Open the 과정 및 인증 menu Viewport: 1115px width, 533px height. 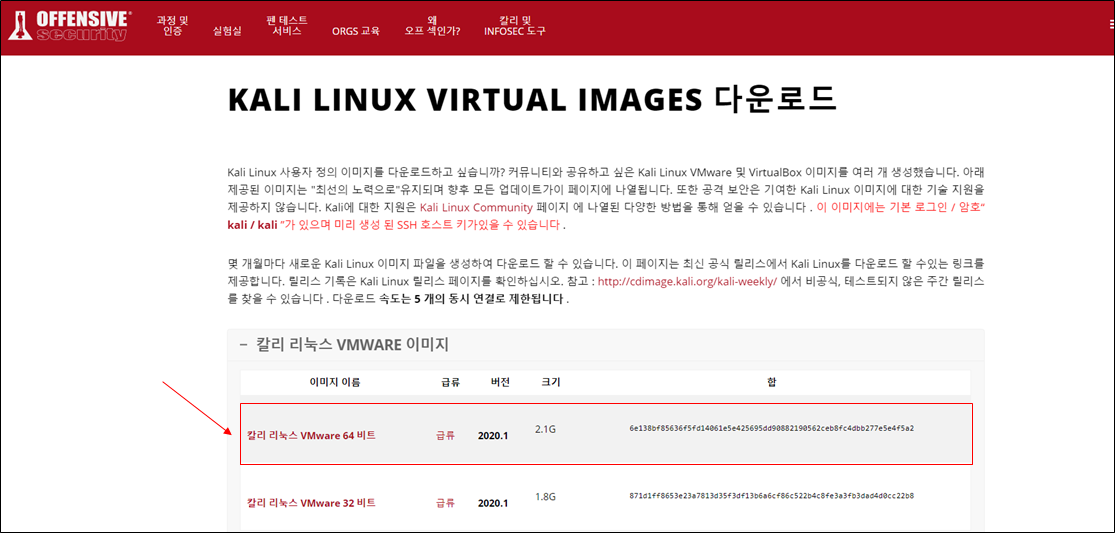172,26
